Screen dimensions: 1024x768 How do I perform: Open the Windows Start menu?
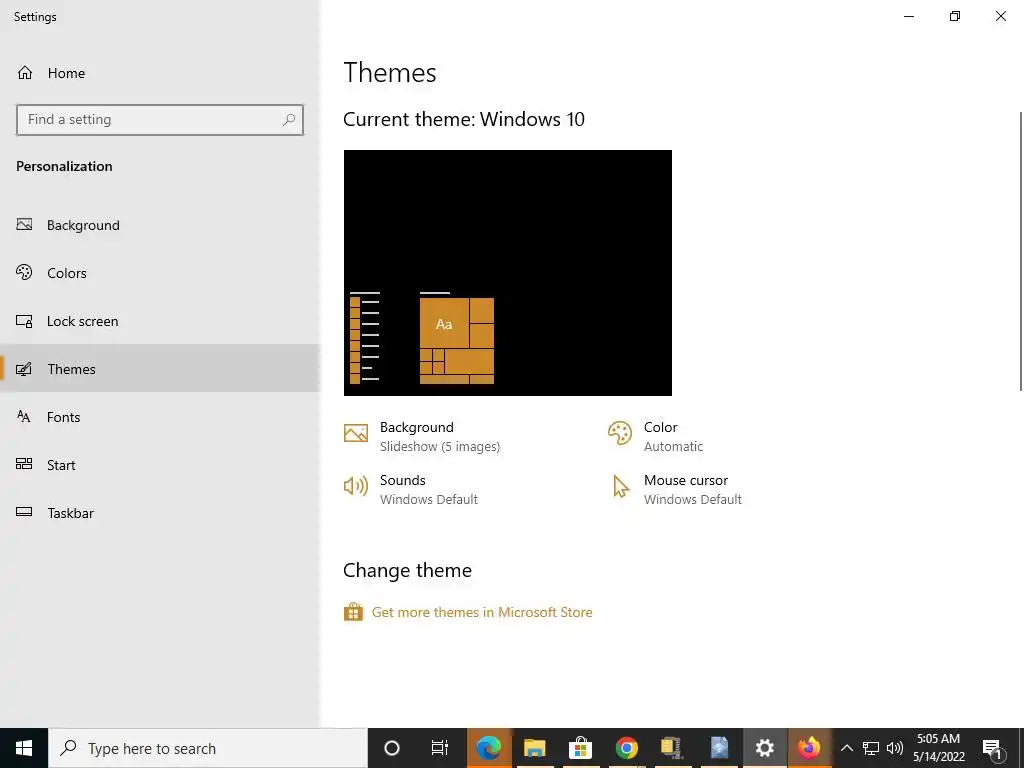pos(24,748)
